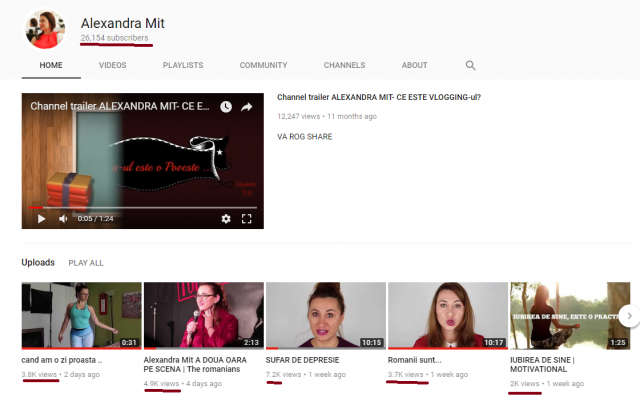The width and height of the screenshot is (640, 397).
Task: Mute the trailer with the speaker icon
Action: pos(63,219)
